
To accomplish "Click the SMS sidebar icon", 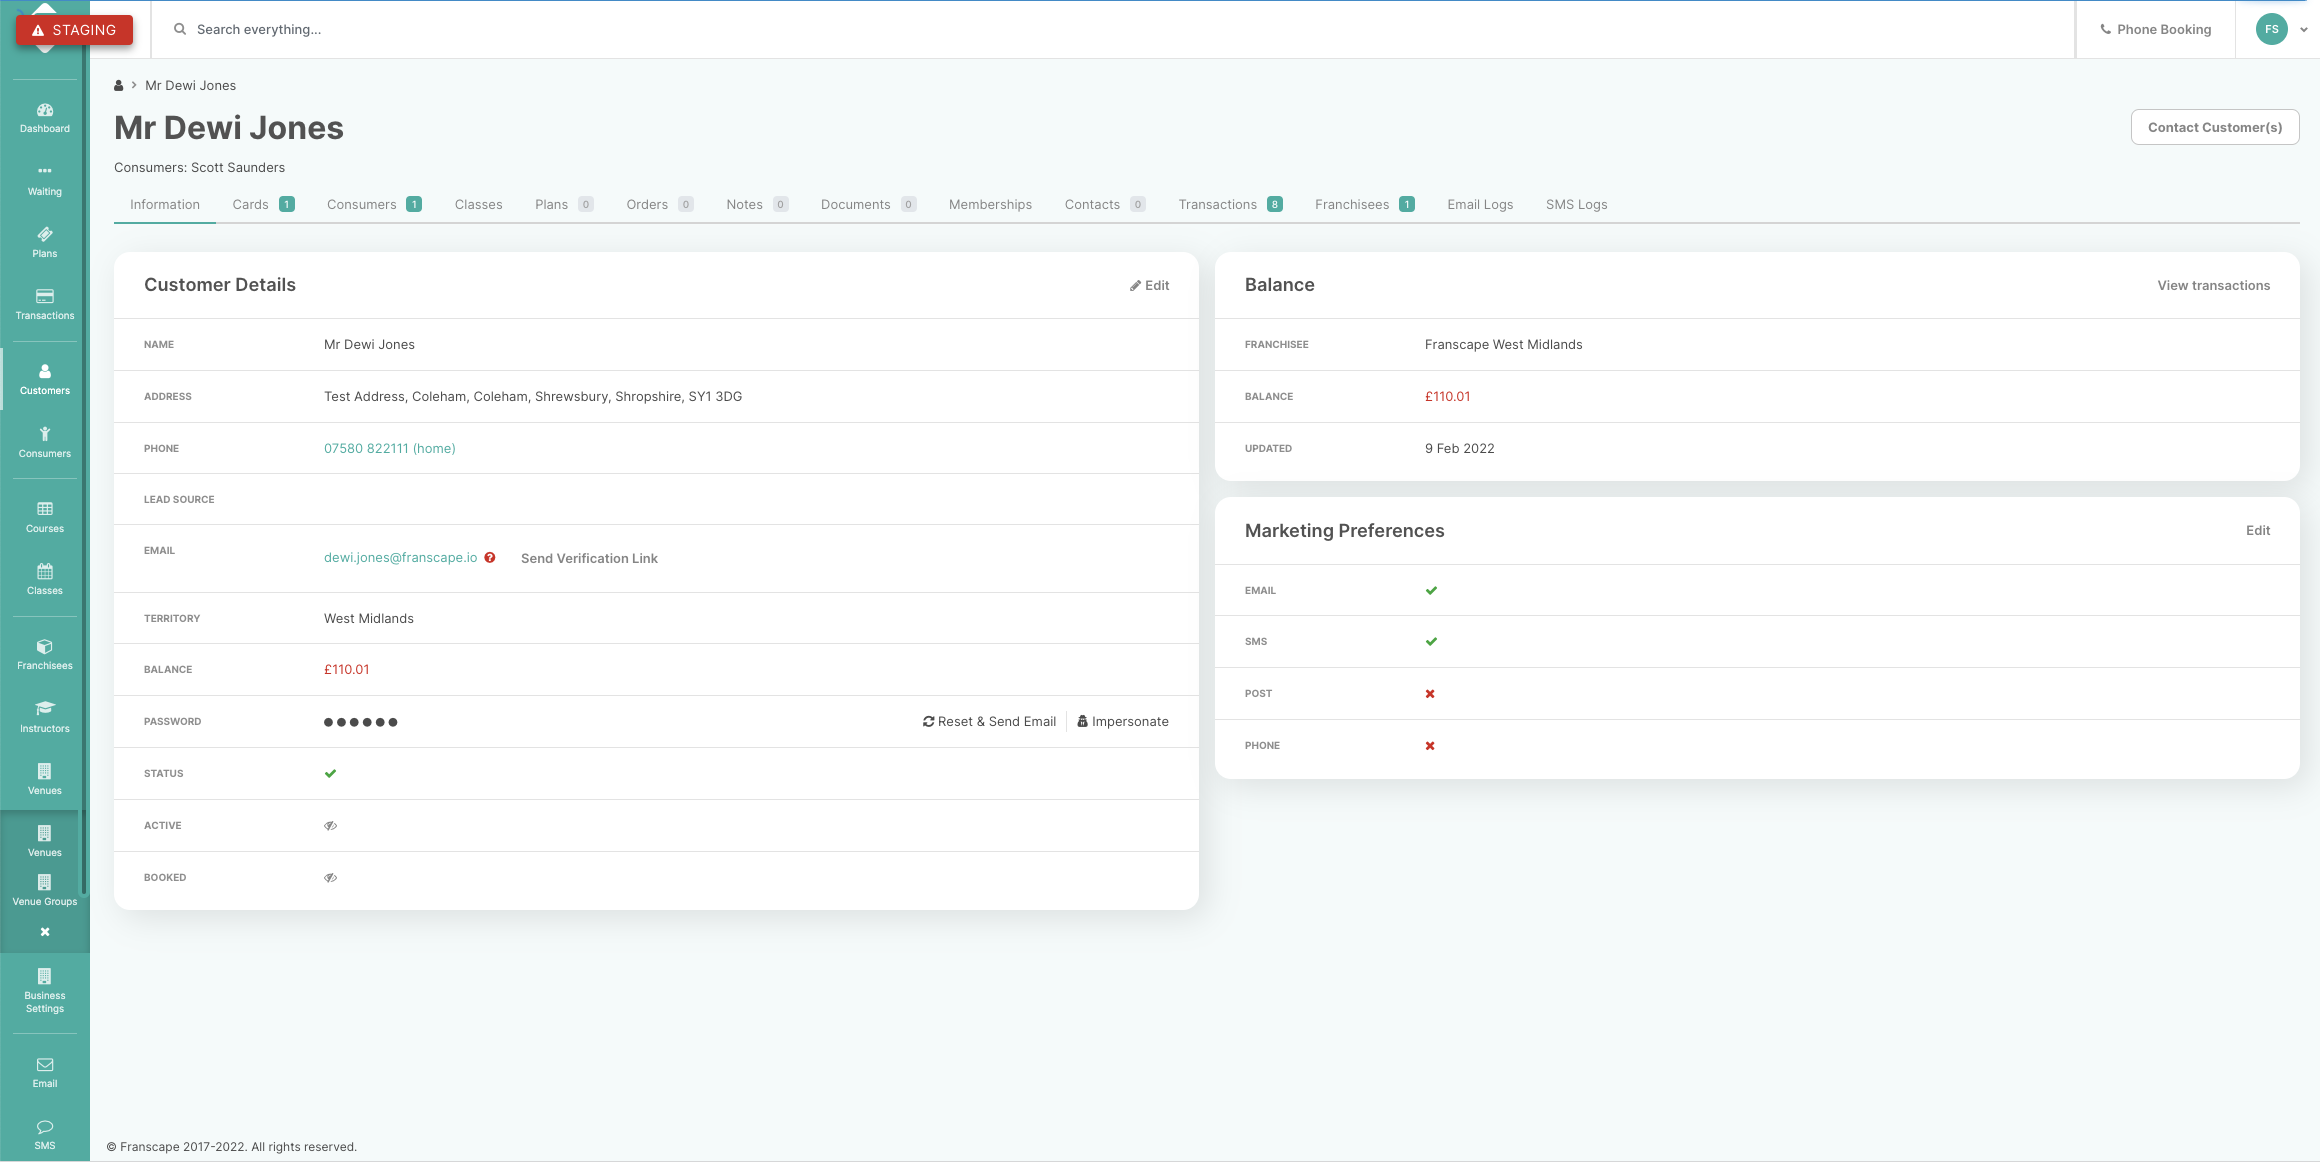I will 45,1137.
